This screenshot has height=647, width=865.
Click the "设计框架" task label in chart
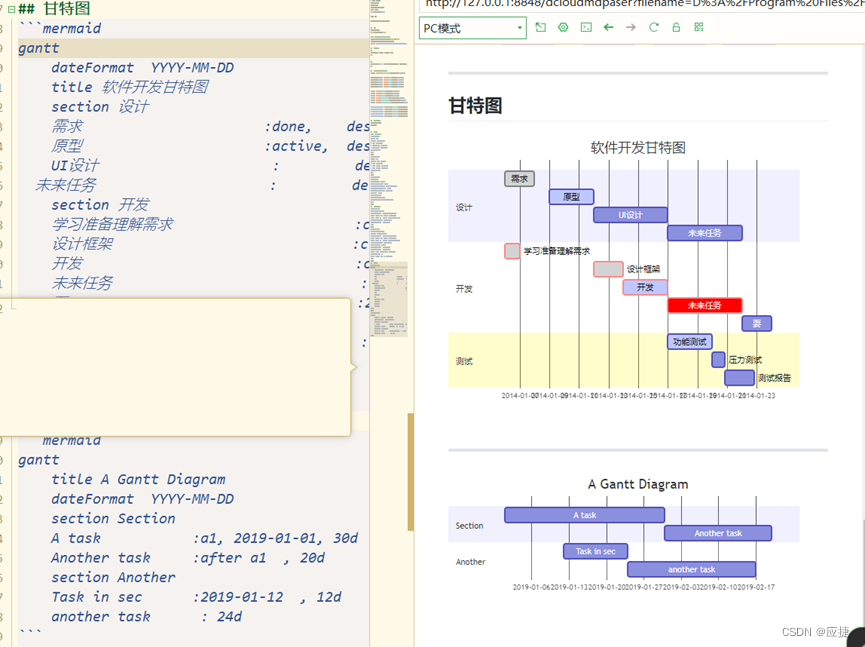pos(643,269)
